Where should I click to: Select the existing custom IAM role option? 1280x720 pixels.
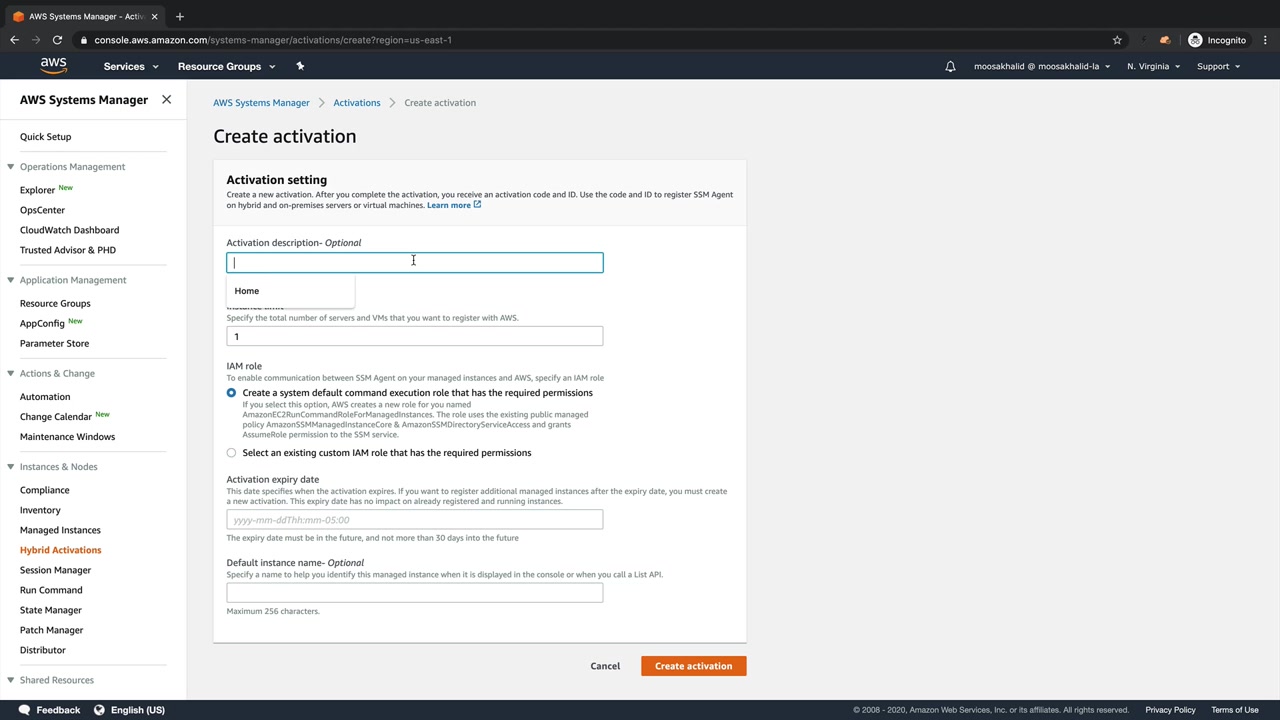(x=231, y=453)
